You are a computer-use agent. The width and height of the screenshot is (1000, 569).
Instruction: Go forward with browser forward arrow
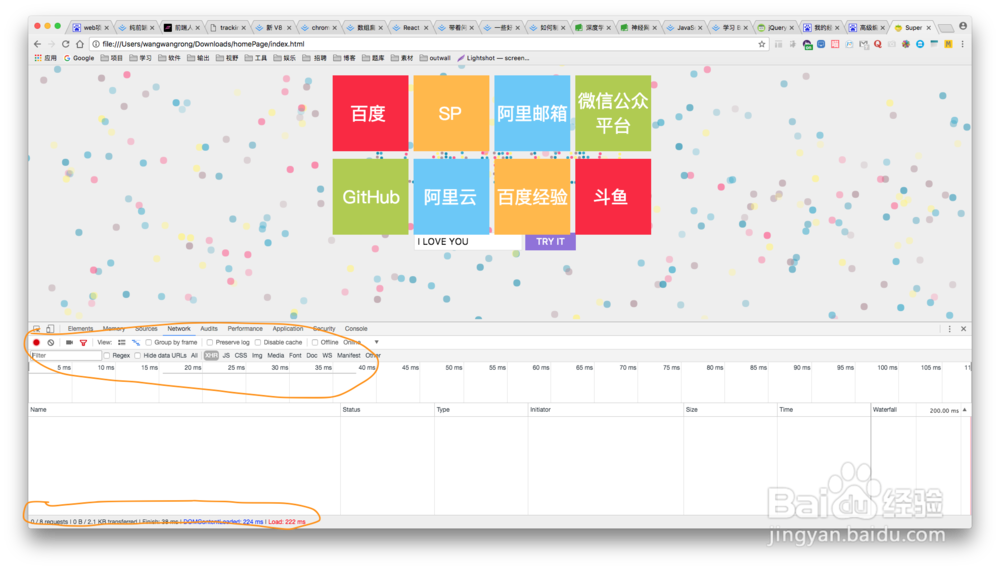tap(51, 44)
